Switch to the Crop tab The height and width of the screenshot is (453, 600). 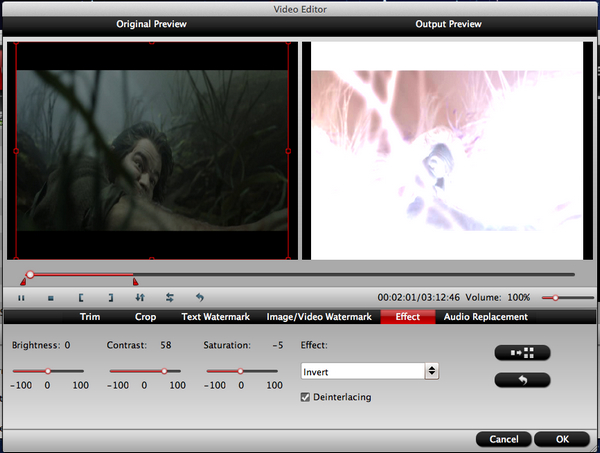[x=145, y=317]
